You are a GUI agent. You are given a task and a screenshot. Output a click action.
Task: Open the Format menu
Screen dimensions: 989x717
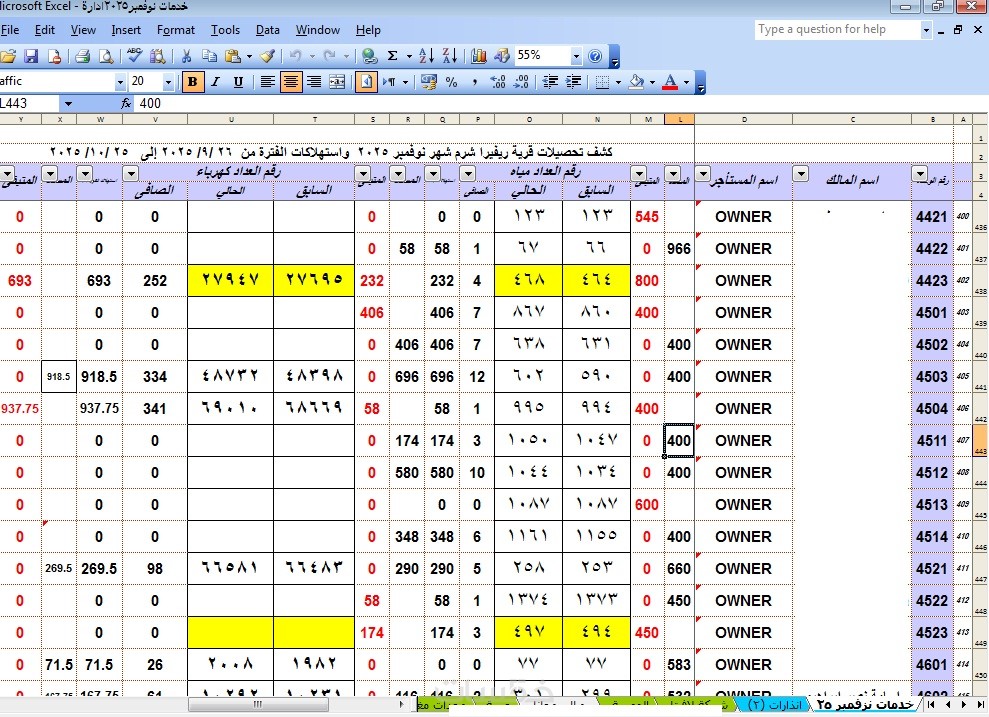pos(175,30)
